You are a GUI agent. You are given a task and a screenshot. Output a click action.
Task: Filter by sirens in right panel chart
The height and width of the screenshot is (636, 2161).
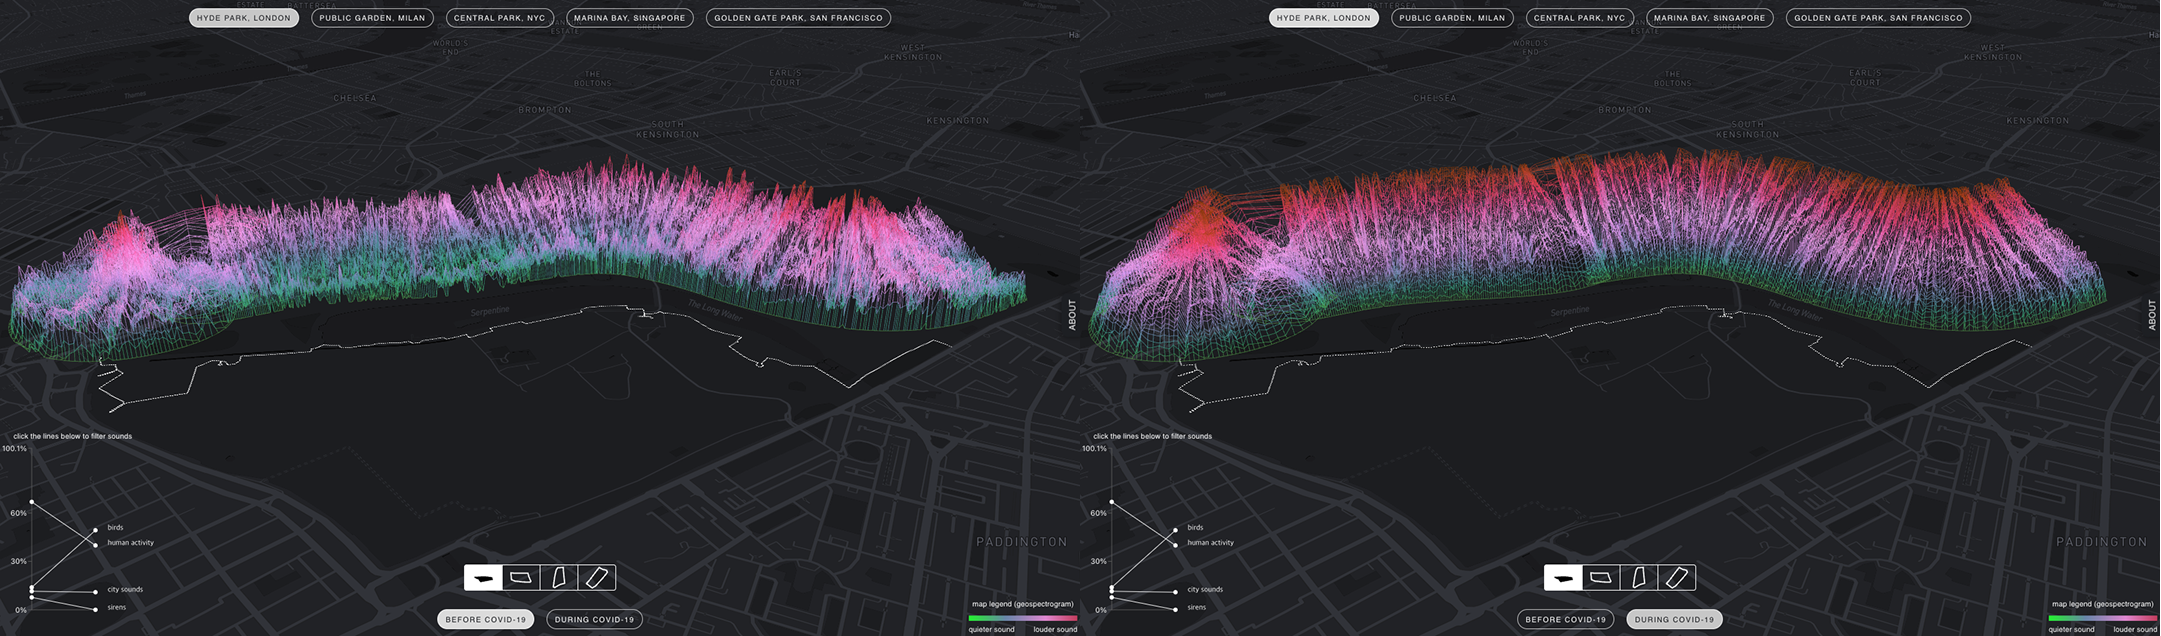pyautogui.click(x=1197, y=608)
